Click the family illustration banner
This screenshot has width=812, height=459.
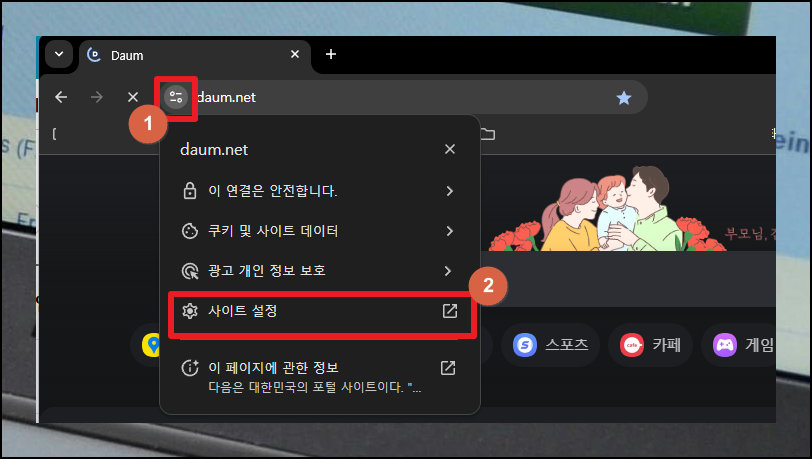(607, 209)
